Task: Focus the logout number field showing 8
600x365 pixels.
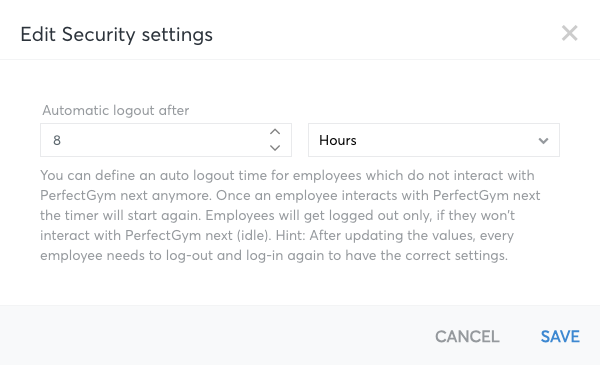Action: 166,140
